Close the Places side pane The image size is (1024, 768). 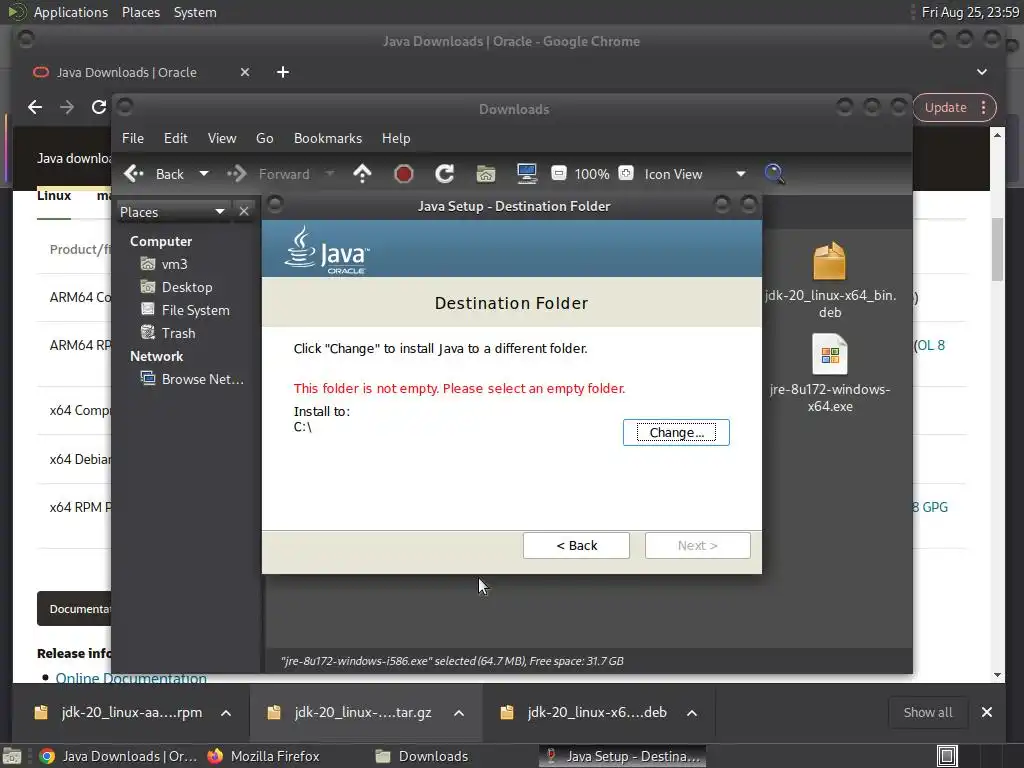pyautogui.click(x=244, y=212)
